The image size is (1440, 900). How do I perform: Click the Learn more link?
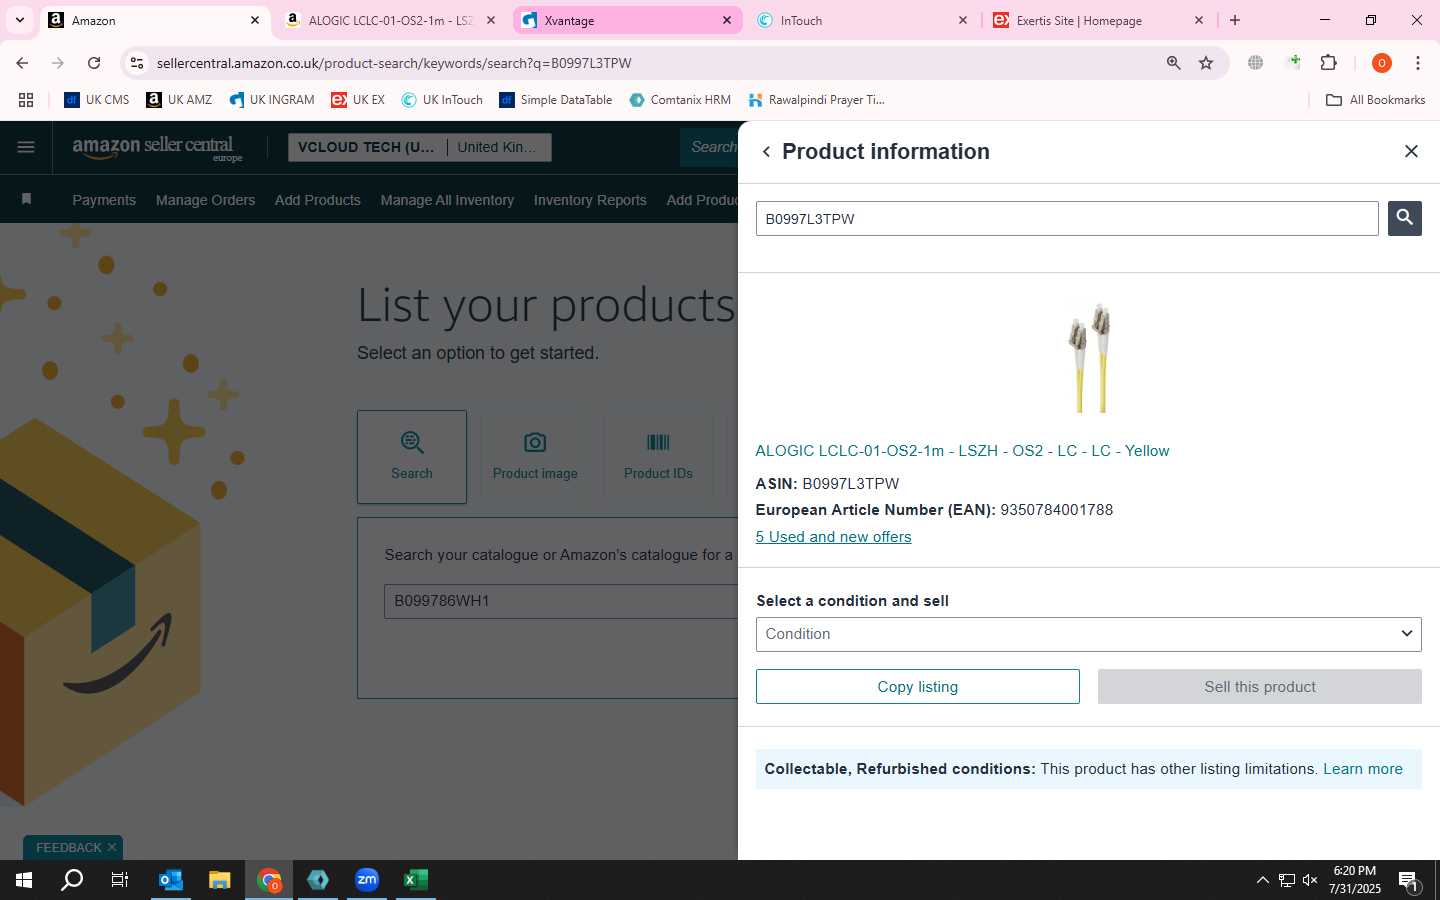point(1362,769)
